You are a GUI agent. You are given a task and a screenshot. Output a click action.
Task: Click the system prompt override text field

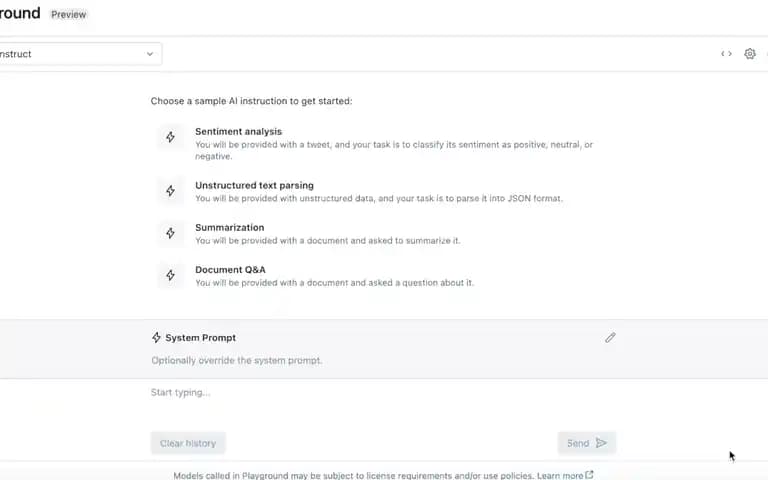coord(383,360)
